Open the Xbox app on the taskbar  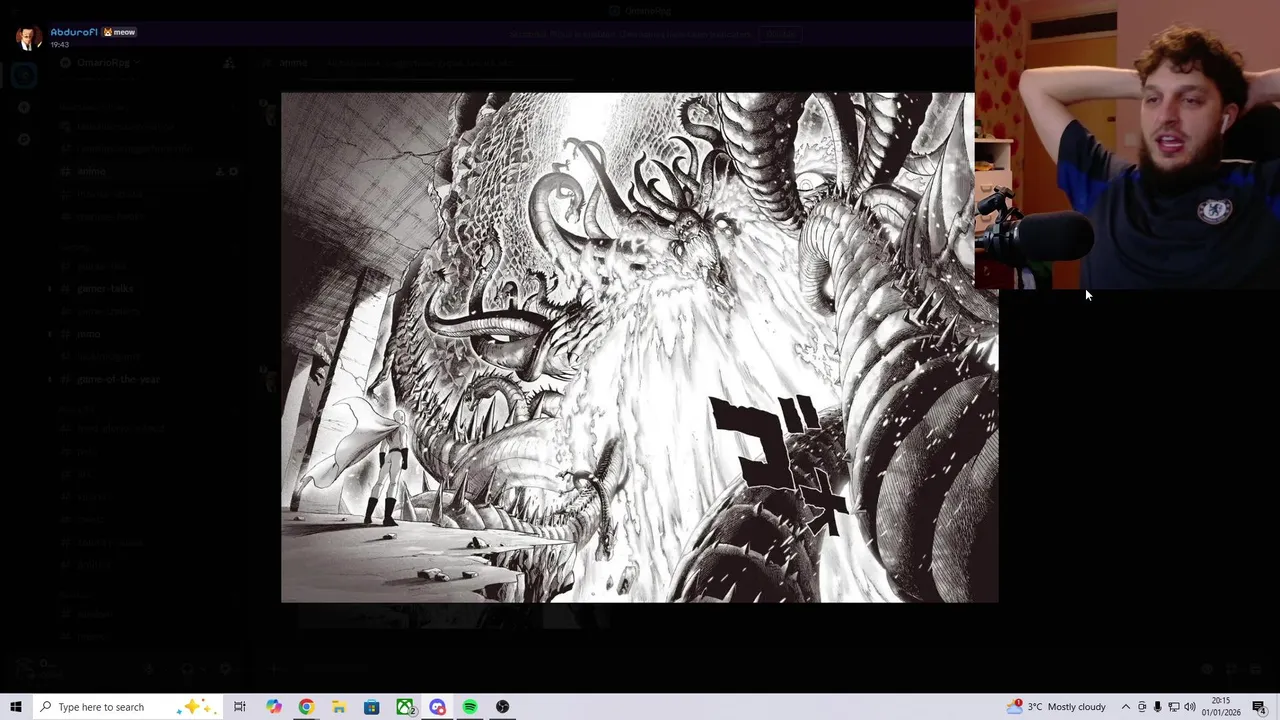point(405,707)
